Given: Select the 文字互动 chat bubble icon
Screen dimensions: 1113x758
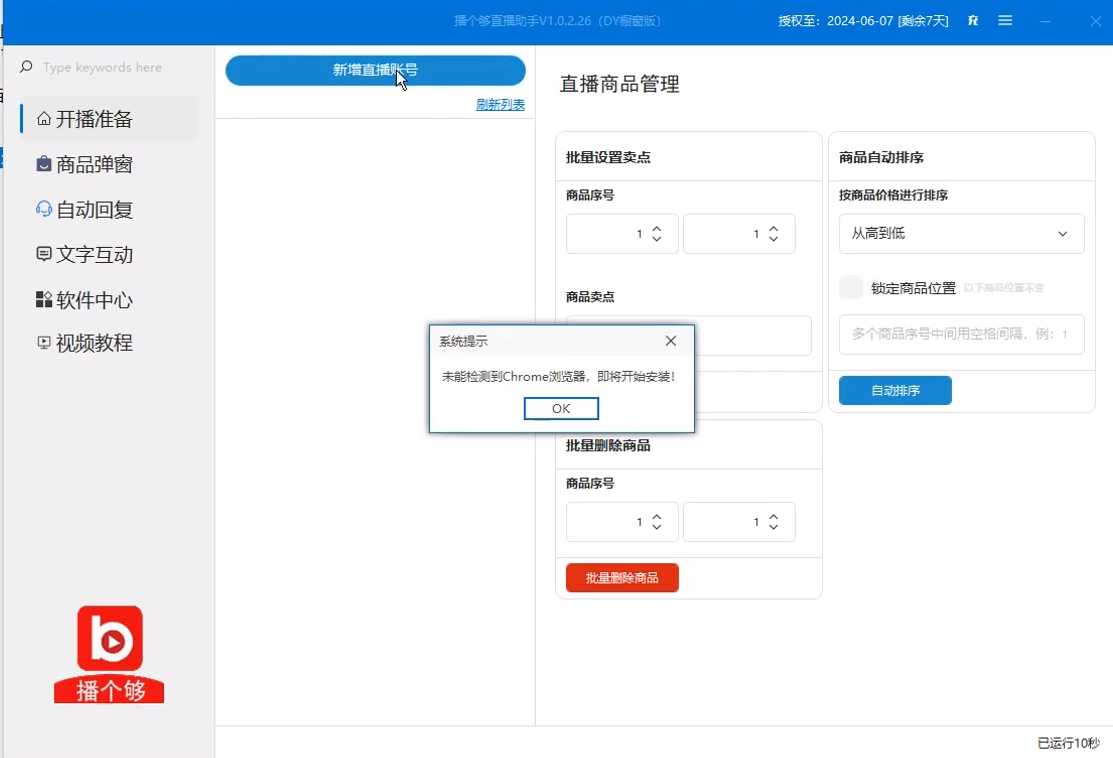Looking at the screenshot, I should tap(44, 254).
